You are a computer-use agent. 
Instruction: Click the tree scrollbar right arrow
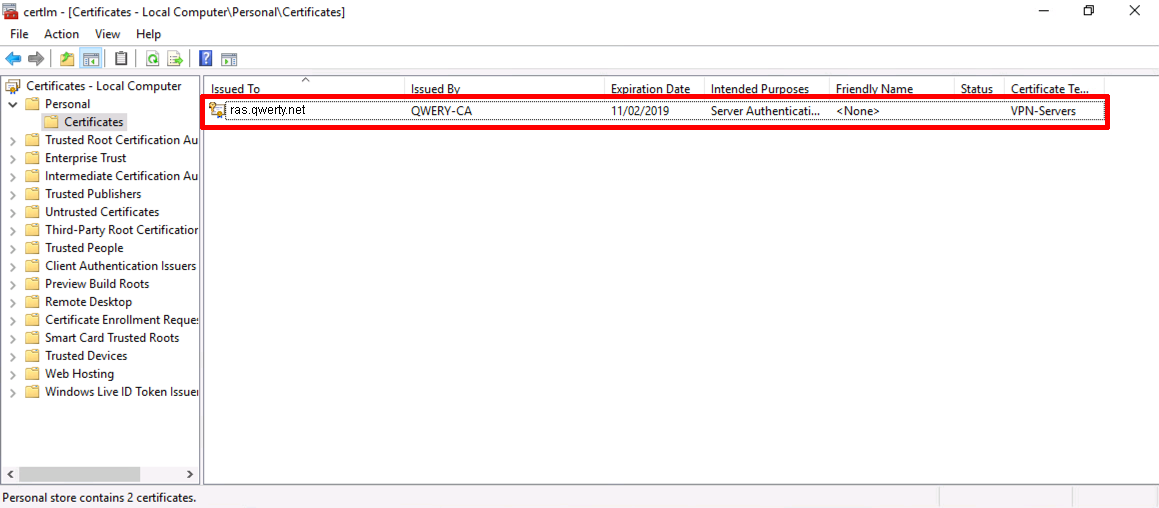pos(189,474)
